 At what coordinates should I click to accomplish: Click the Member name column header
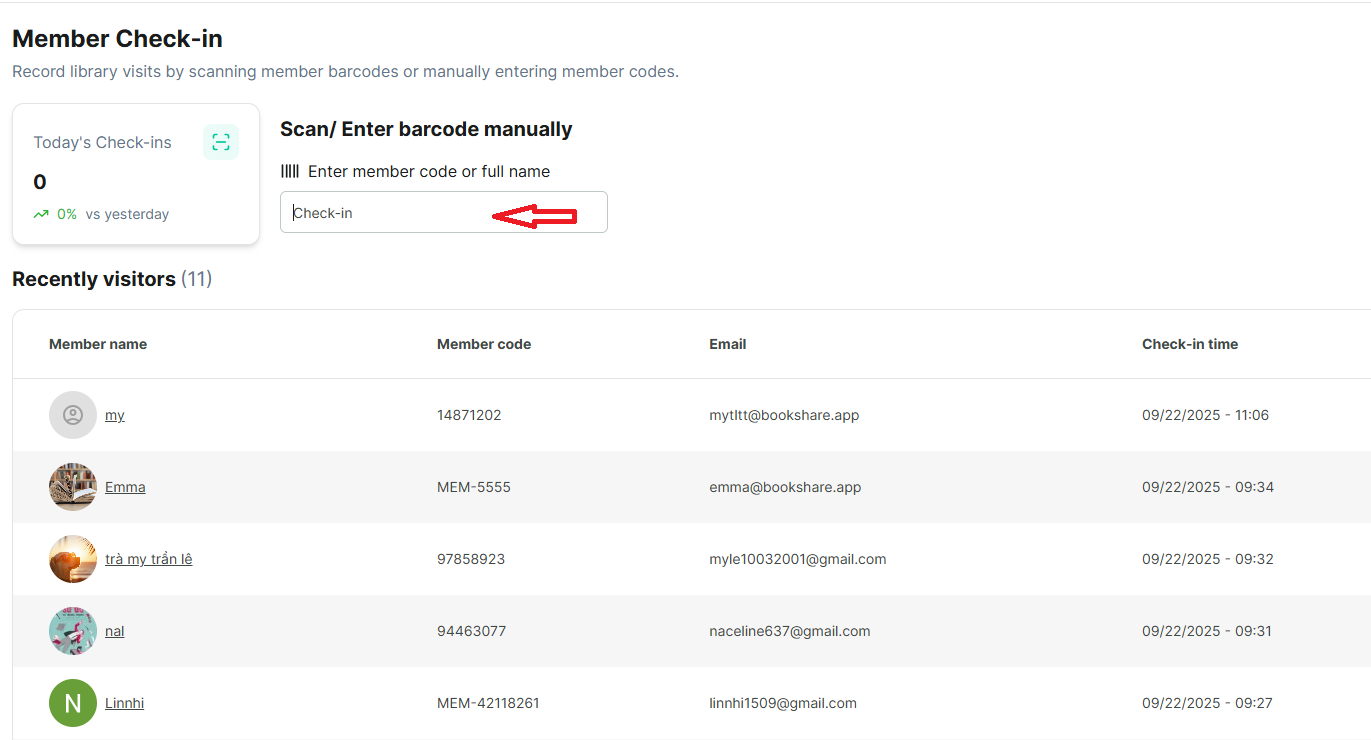[x=98, y=344]
